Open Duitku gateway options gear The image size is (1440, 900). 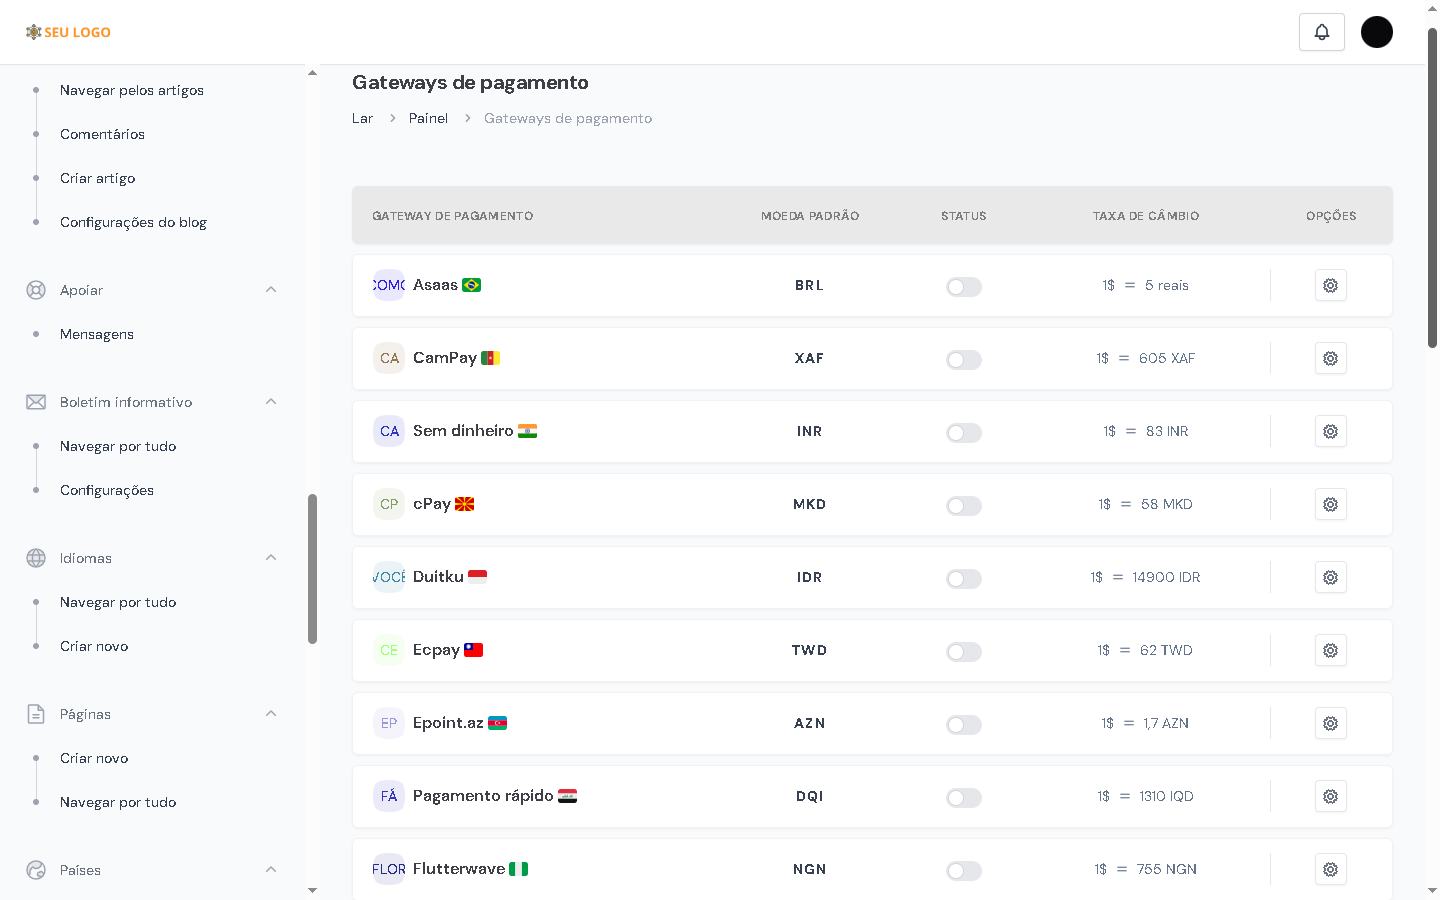[1330, 578]
